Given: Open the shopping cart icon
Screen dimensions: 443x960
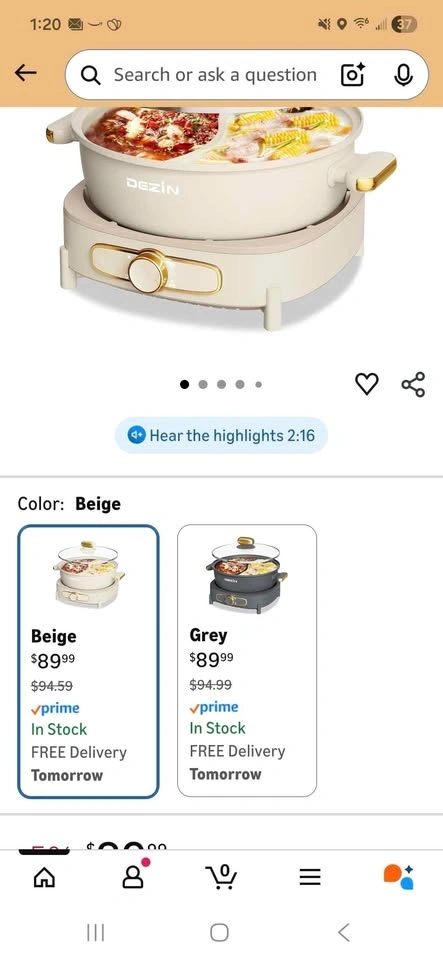Looking at the screenshot, I should [x=221, y=877].
